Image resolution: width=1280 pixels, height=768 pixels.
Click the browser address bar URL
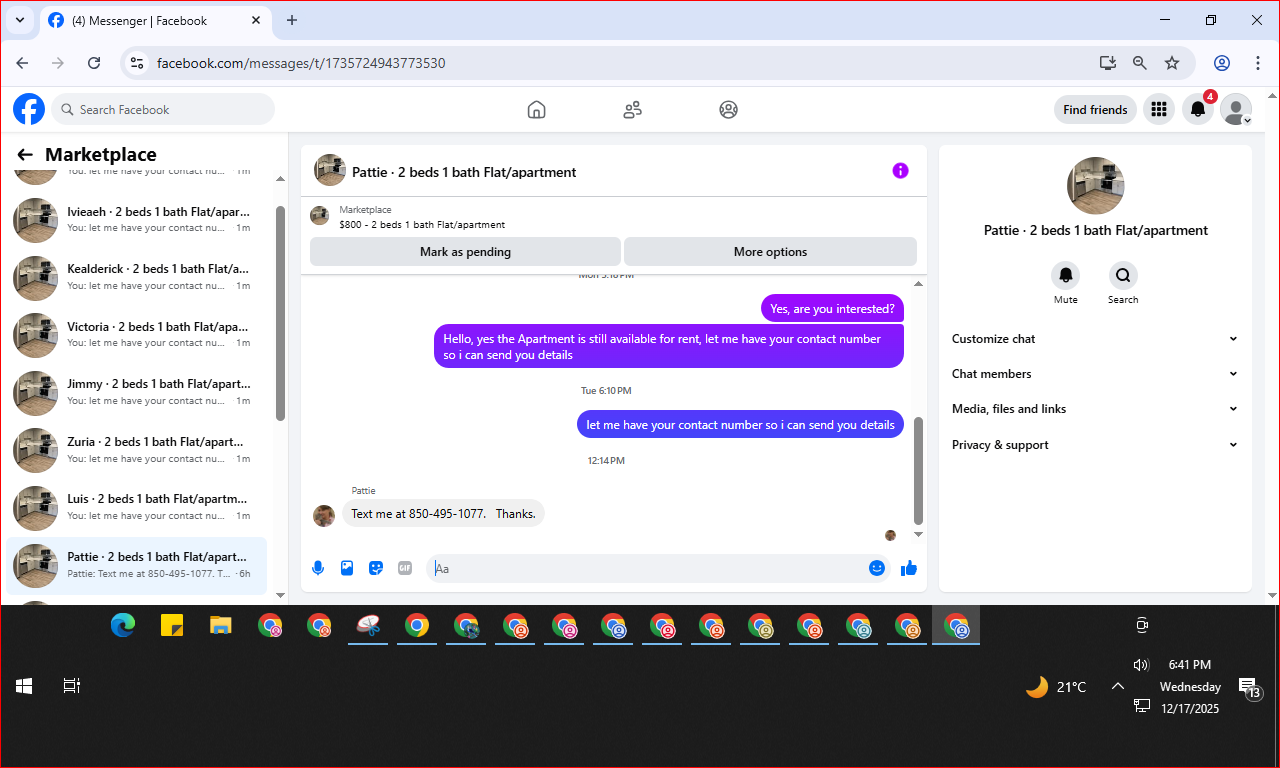pyautogui.click(x=301, y=63)
